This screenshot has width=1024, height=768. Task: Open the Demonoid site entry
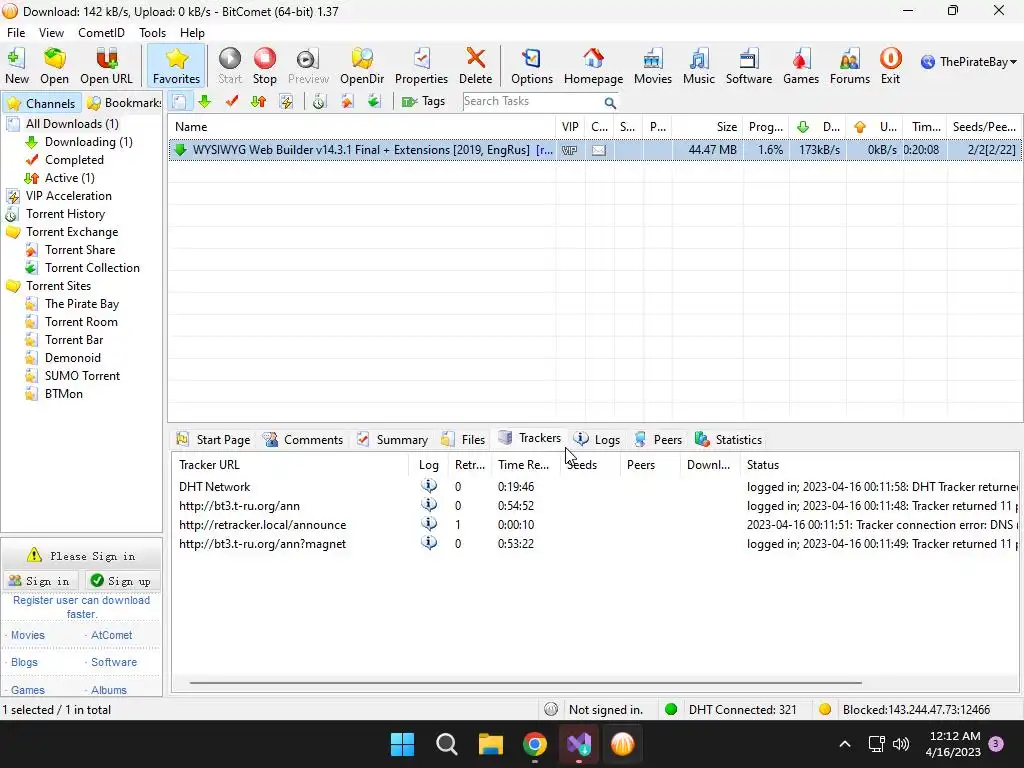[72, 358]
